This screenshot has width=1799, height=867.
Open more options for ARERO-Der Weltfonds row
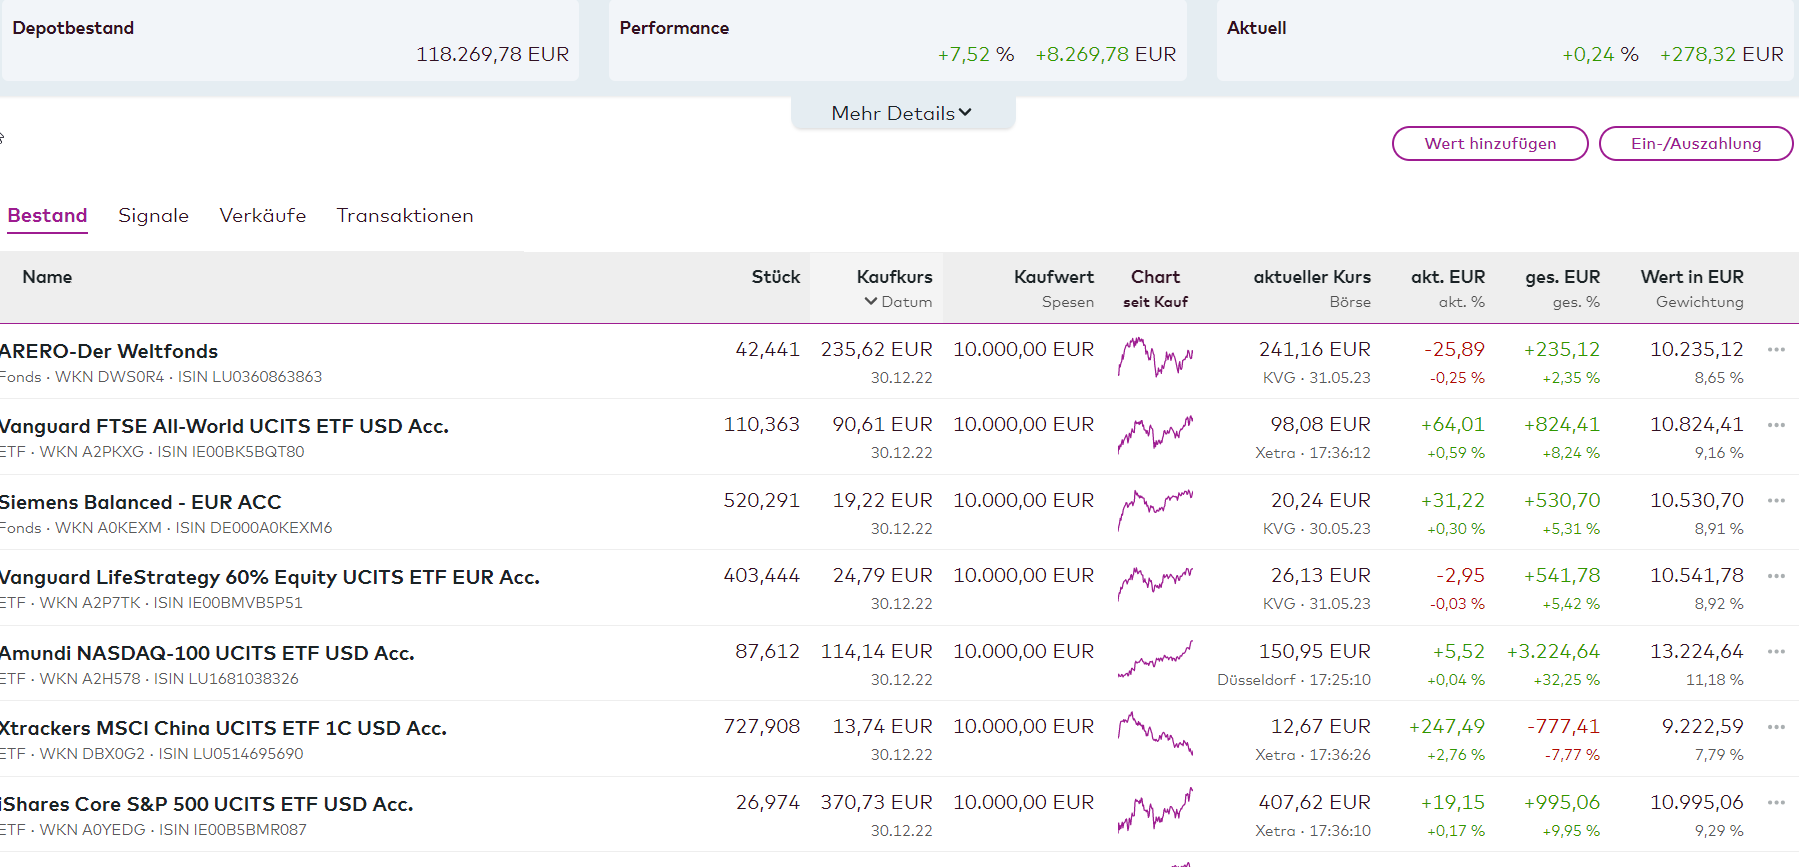coord(1776,350)
